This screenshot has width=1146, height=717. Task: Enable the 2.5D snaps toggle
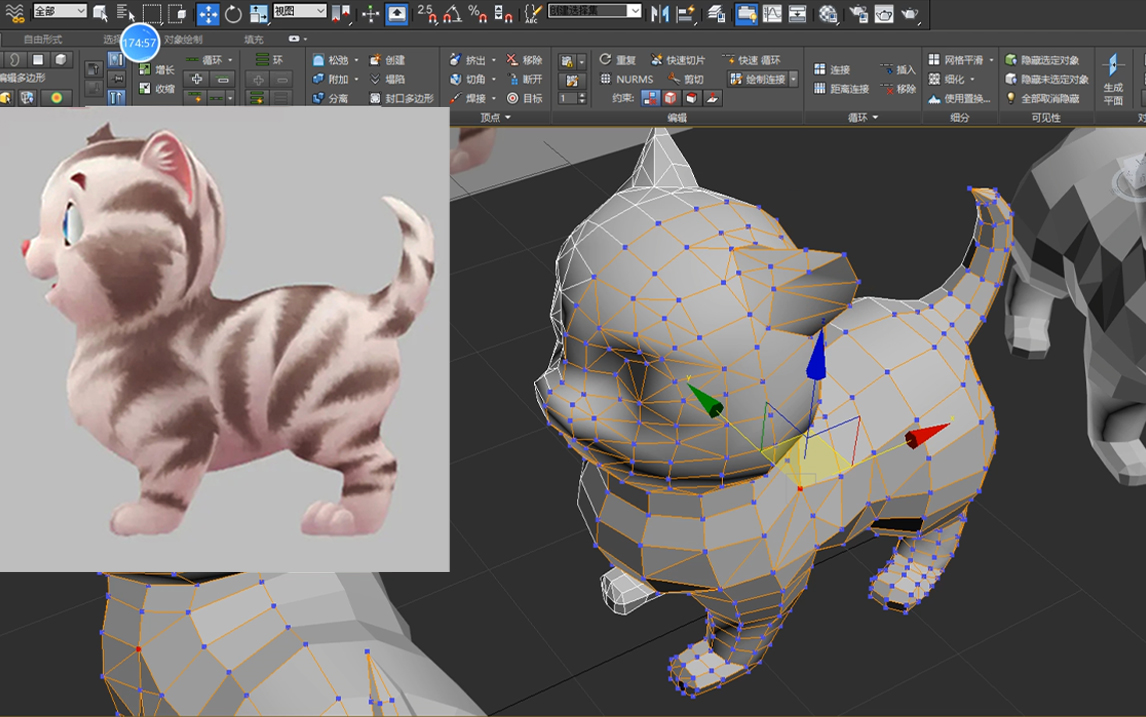(x=426, y=13)
